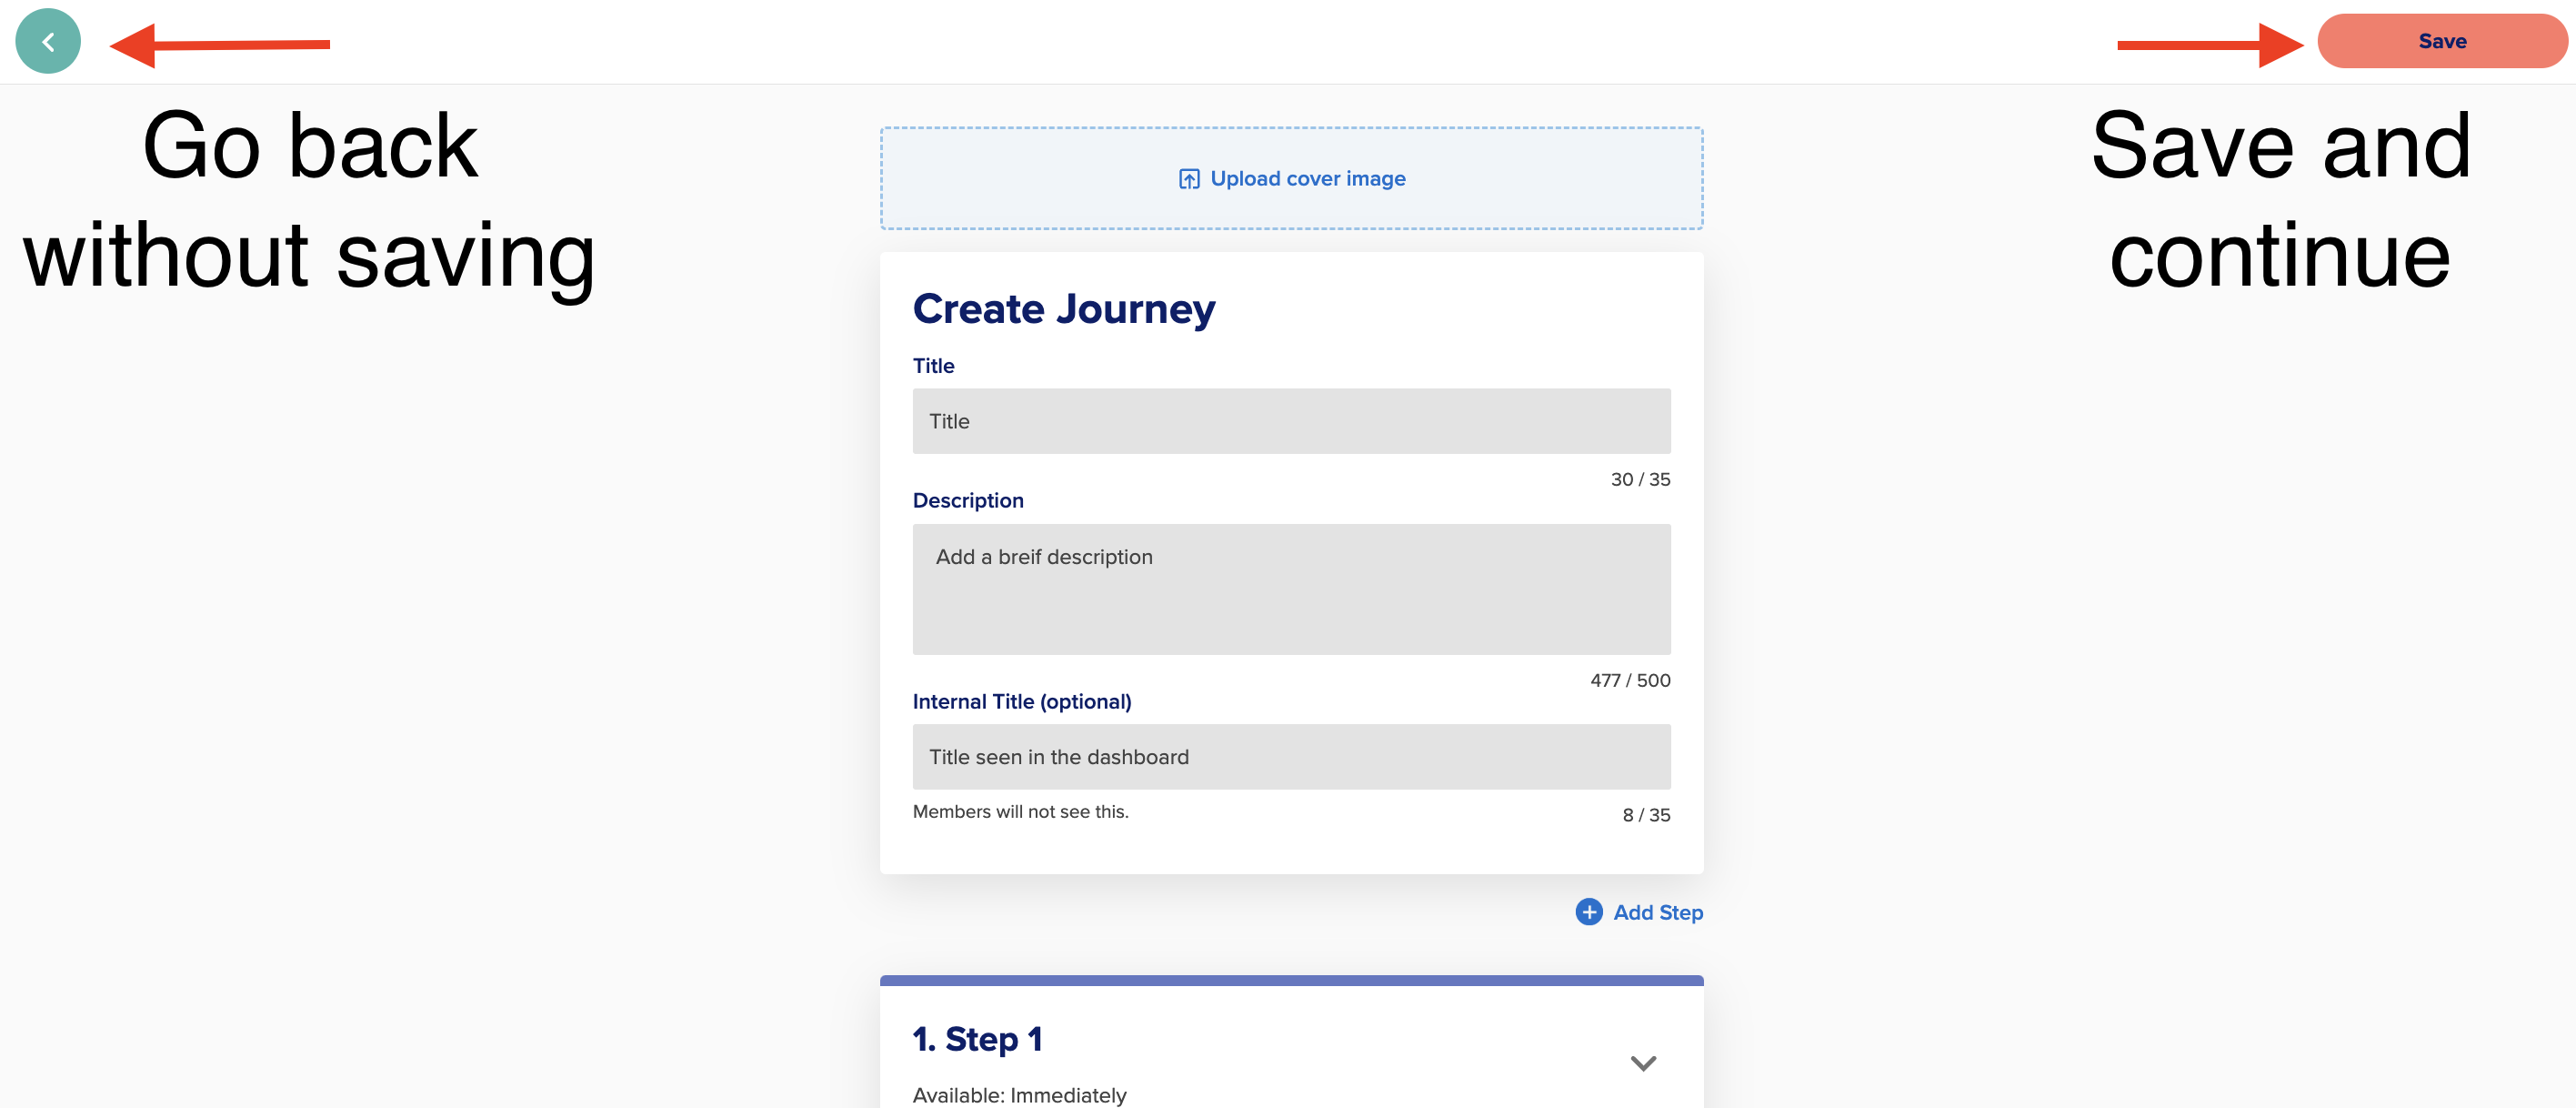Image resolution: width=2576 pixels, height=1108 pixels.
Task: Click the red arrow pointing to Save
Action: click(x=2210, y=45)
